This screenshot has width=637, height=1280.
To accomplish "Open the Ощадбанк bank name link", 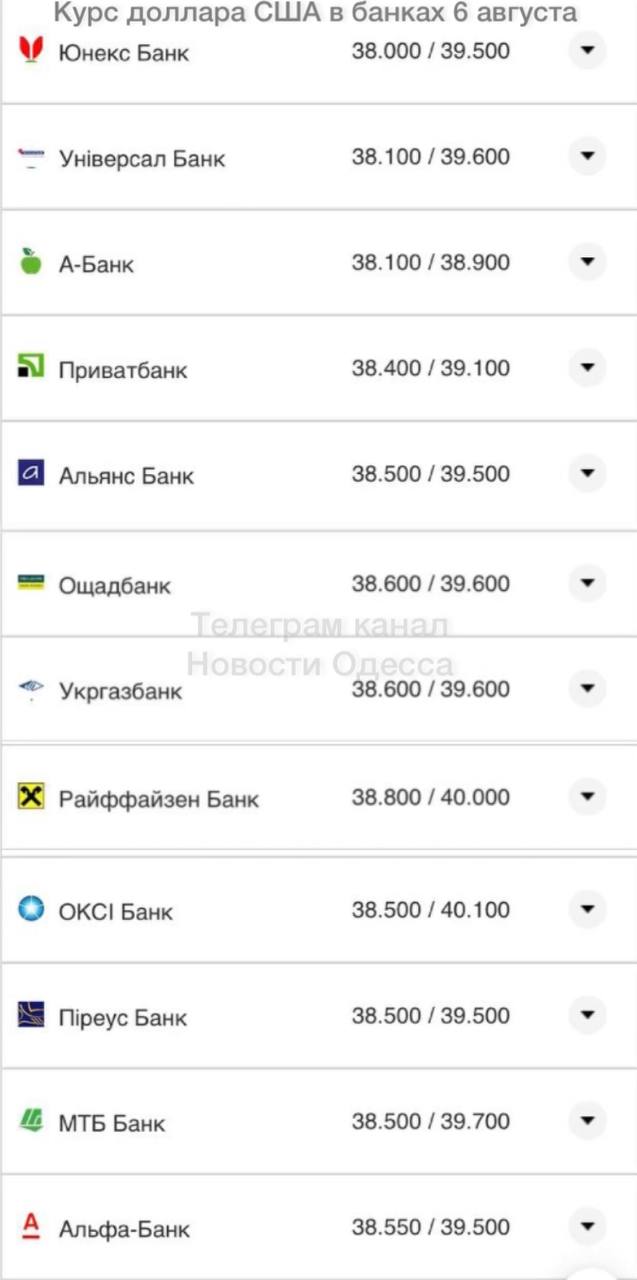I will pyautogui.click(x=115, y=585).
